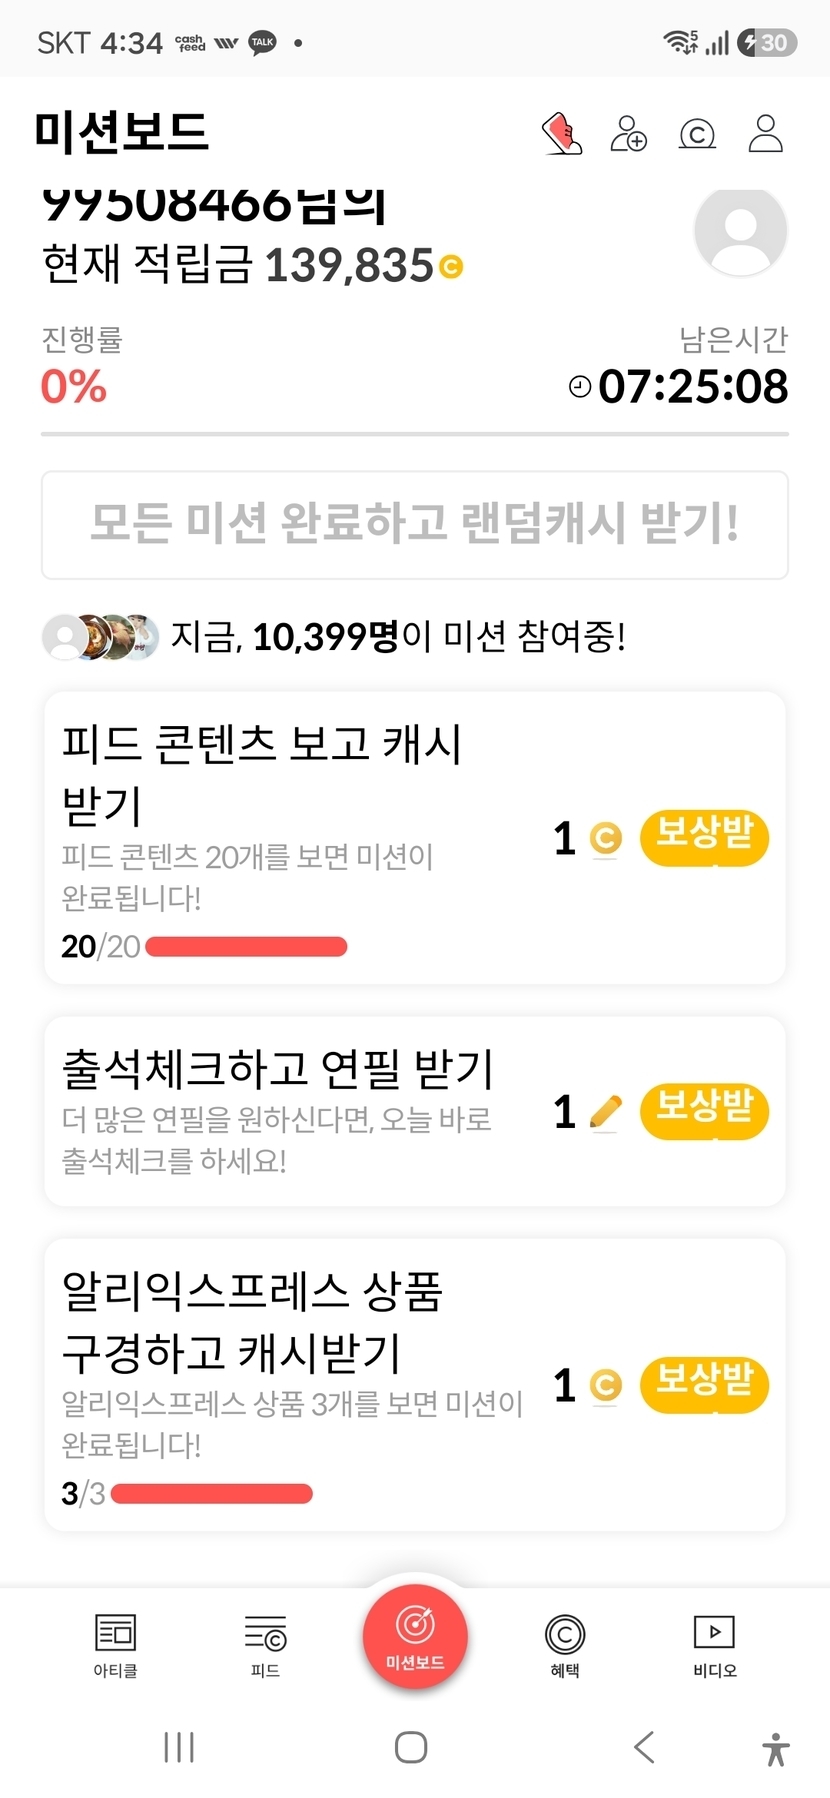Viewport: 830px width, 1798px height.
Task: Switch to the 피드 tab
Action: pyautogui.click(x=265, y=1646)
